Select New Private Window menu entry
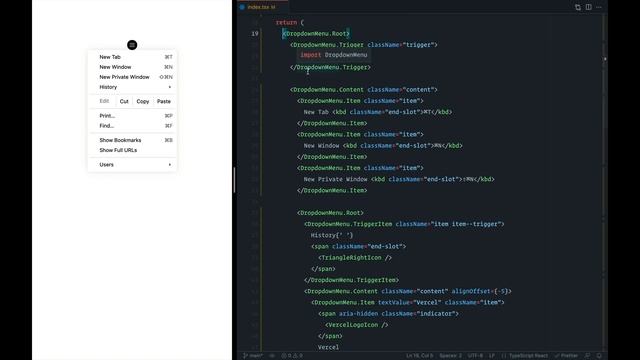Screen dimensions: 640x360 point(132,77)
